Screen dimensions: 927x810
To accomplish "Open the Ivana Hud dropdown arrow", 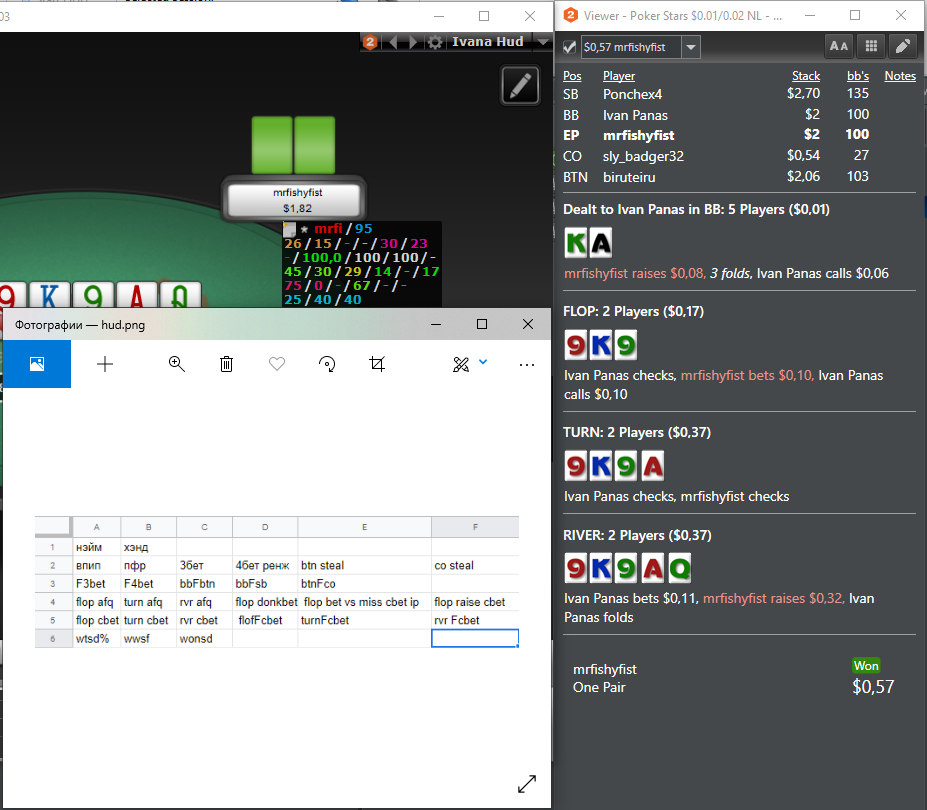I will click(x=543, y=41).
